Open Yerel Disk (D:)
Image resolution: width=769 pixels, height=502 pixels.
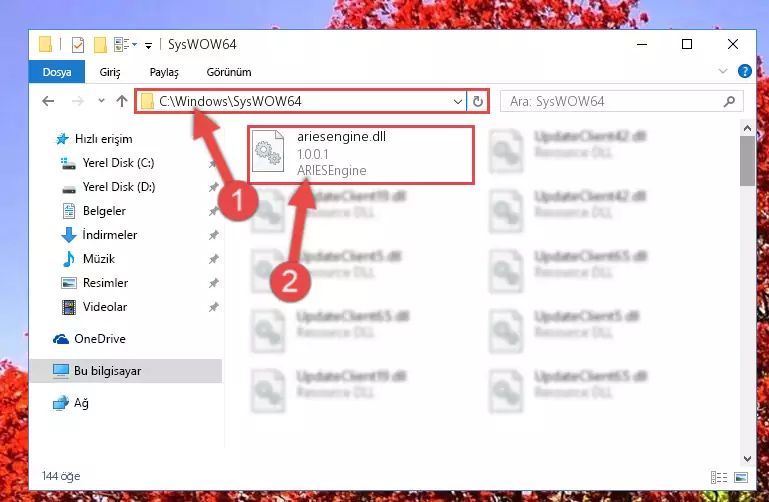tap(119, 187)
